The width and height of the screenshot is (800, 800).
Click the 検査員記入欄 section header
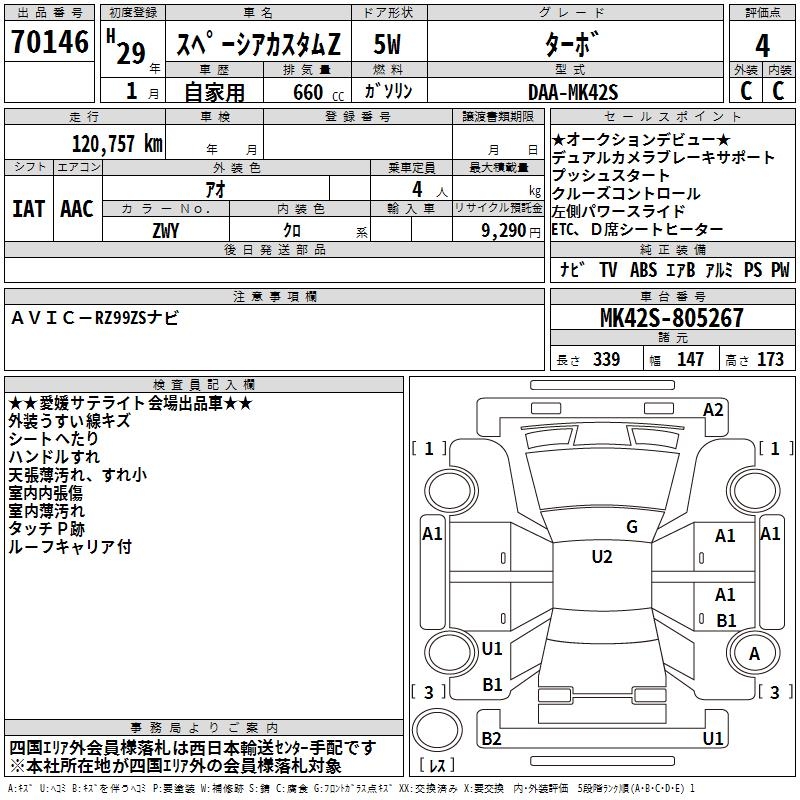204,385
